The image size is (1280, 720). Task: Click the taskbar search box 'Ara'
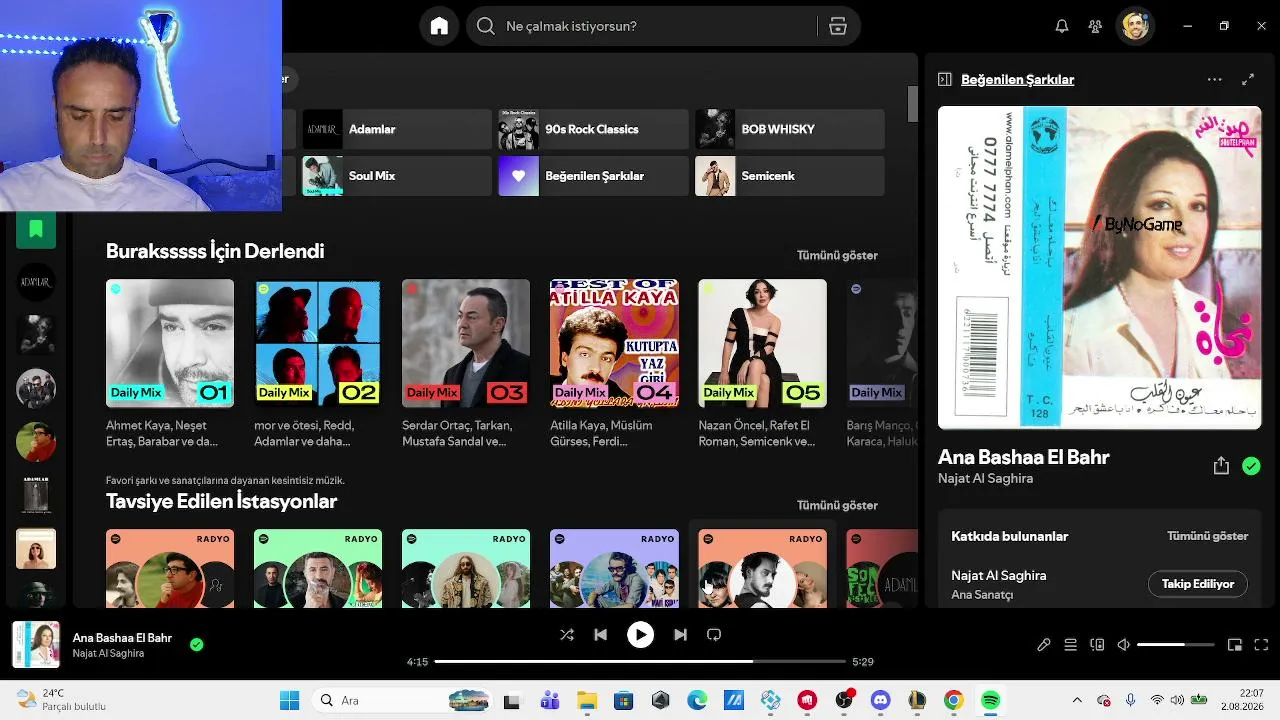[x=403, y=700]
